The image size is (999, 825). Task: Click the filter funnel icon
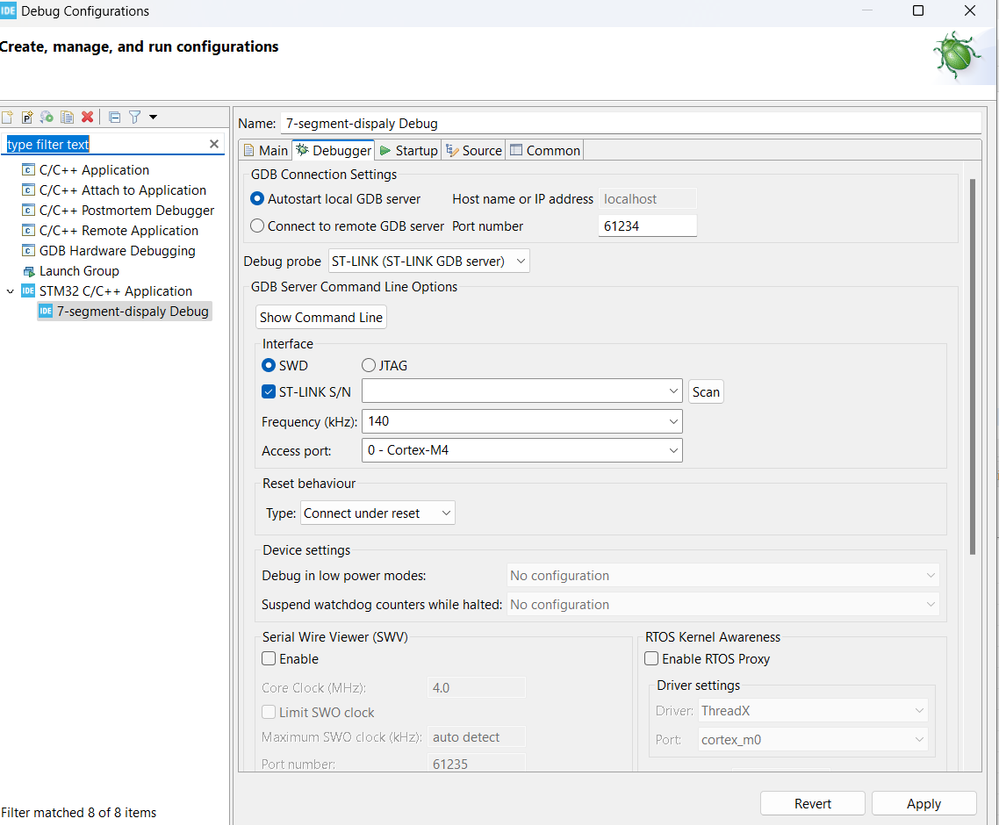pyautogui.click(x=134, y=117)
